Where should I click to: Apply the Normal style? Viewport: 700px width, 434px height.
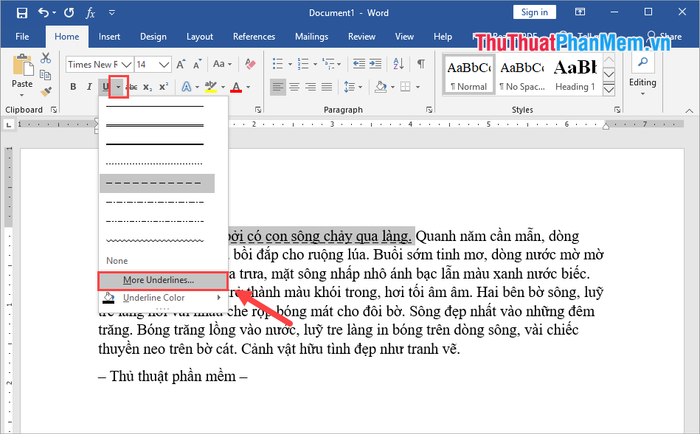click(x=468, y=74)
